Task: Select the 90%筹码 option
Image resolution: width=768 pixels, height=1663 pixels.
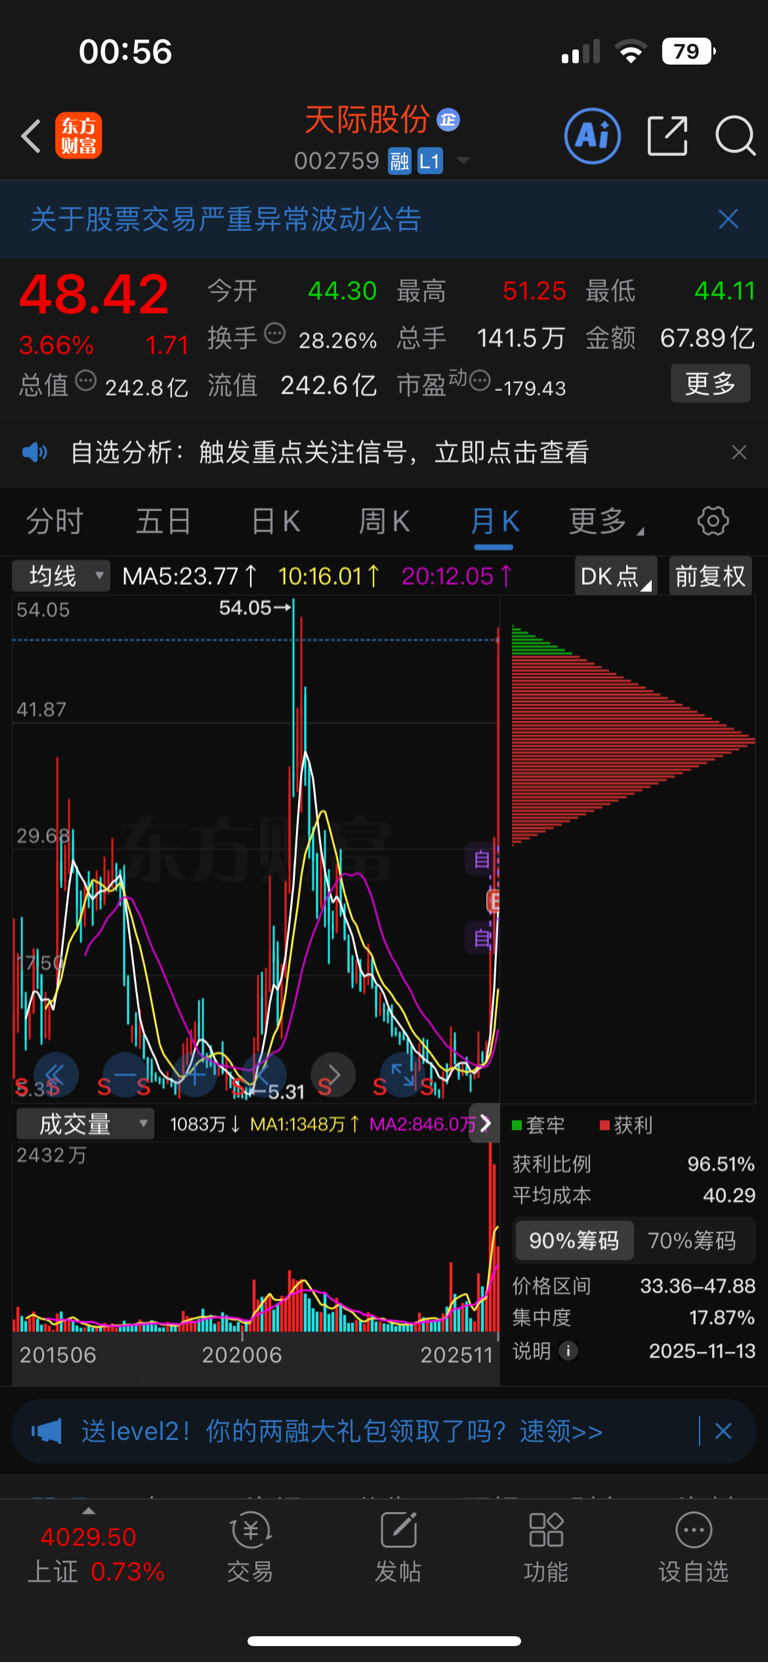Action: coord(574,1241)
